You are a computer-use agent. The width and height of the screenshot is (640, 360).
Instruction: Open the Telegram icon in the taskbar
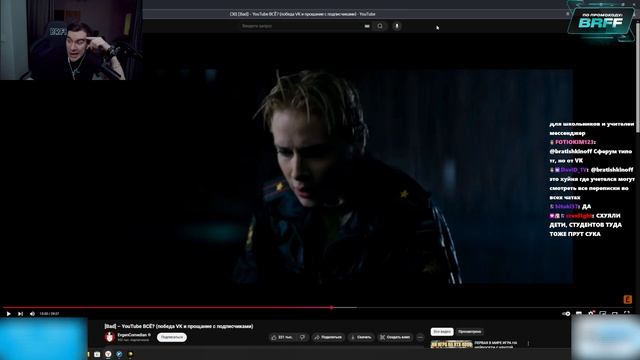[119, 354]
